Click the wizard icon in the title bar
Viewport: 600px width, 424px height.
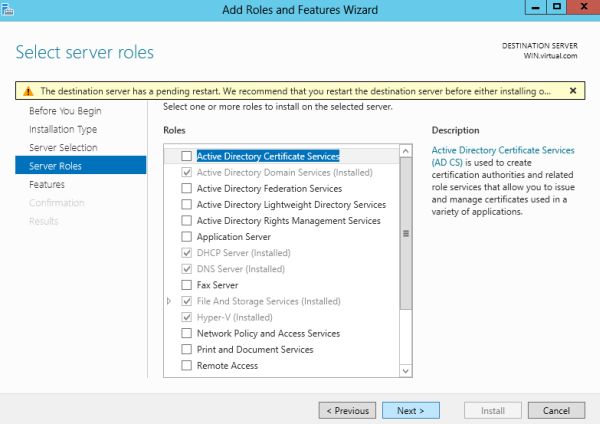click(x=10, y=9)
